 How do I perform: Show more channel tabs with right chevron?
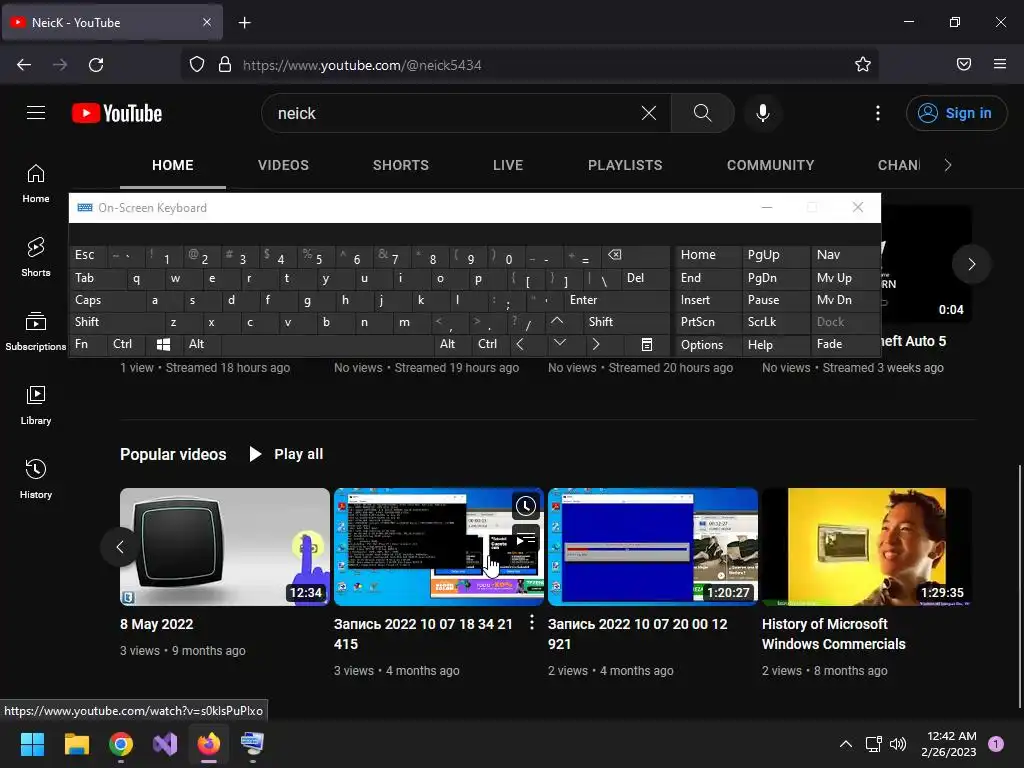pos(948,165)
